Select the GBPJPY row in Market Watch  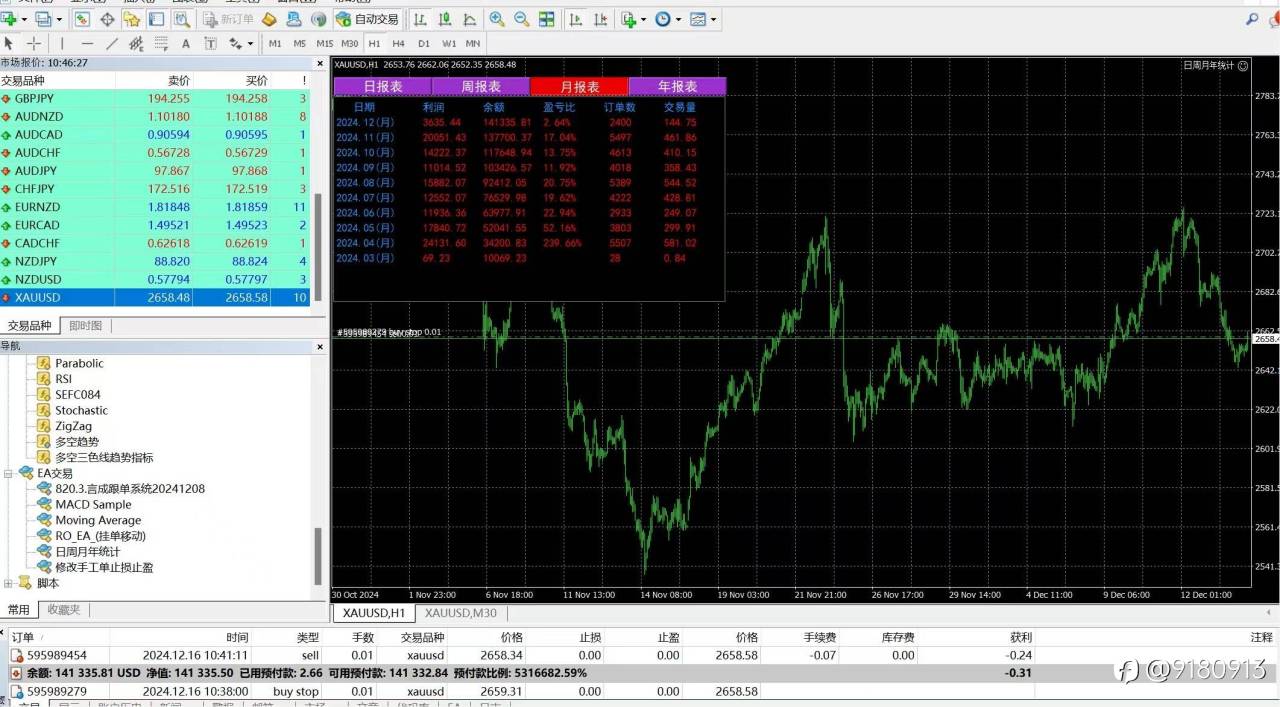pyautogui.click(x=155, y=98)
